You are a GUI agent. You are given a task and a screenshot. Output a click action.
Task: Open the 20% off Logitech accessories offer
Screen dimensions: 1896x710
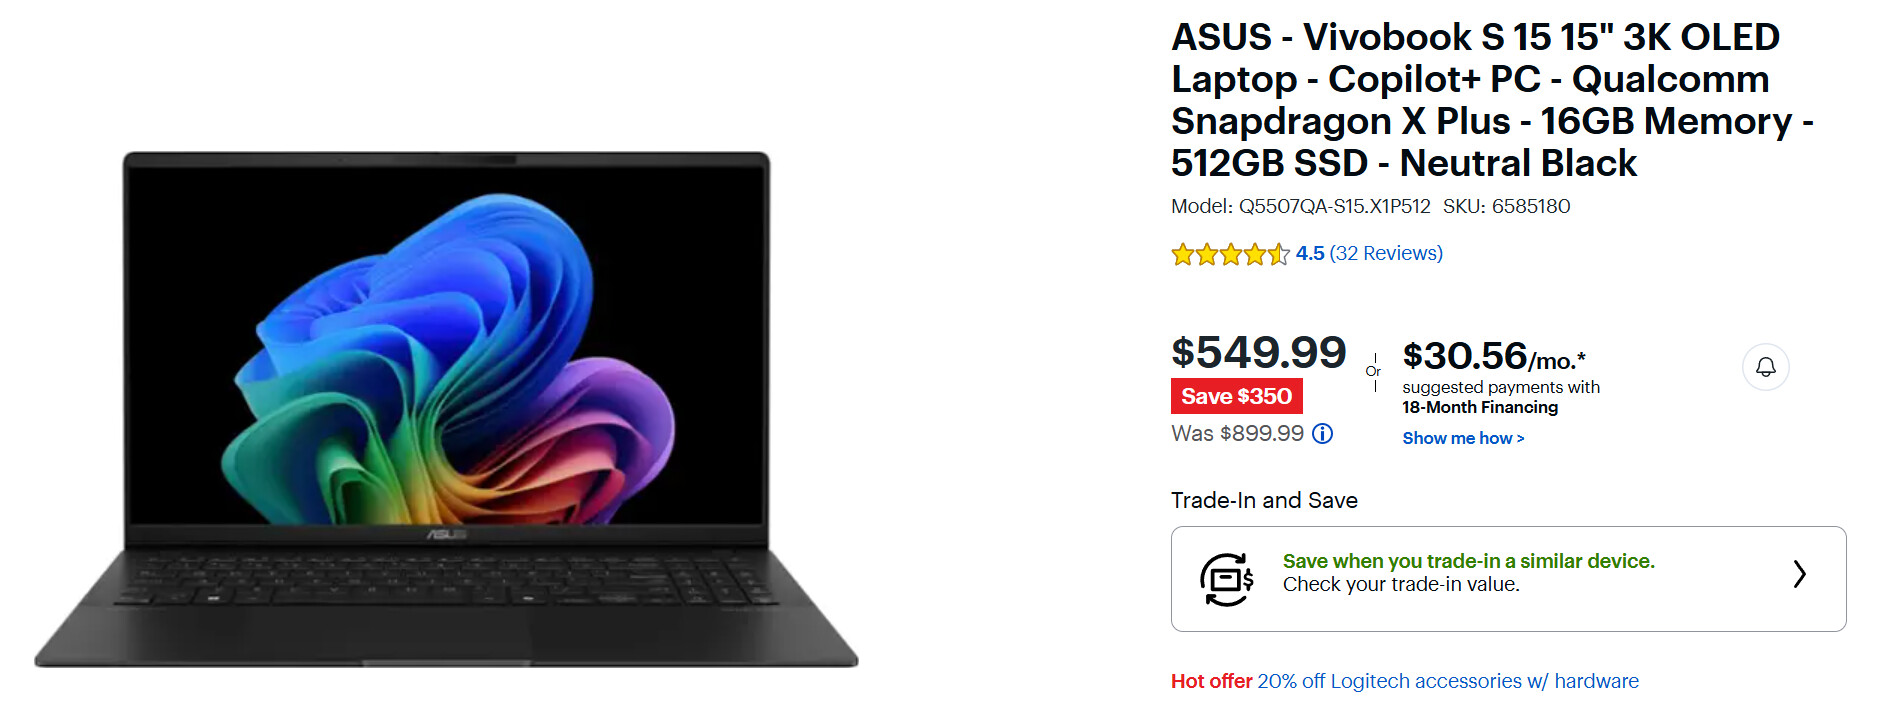1447,681
